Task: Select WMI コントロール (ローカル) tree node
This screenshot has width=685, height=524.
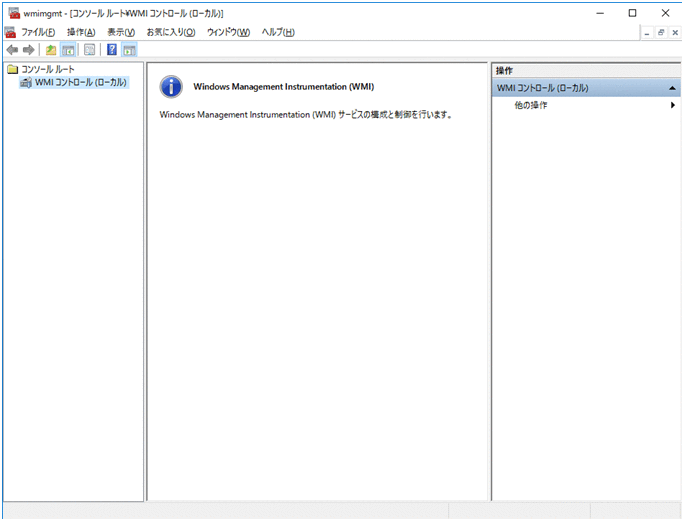Action: [x=81, y=83]
